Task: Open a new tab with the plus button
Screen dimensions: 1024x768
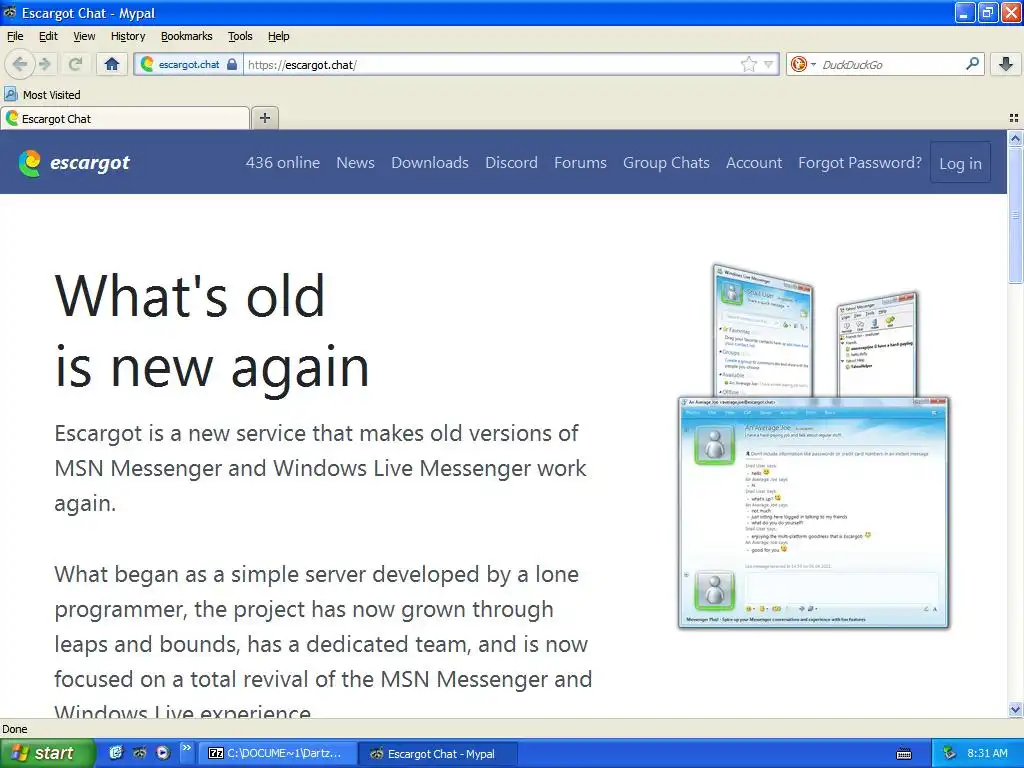Action: [x=264, y=118]
